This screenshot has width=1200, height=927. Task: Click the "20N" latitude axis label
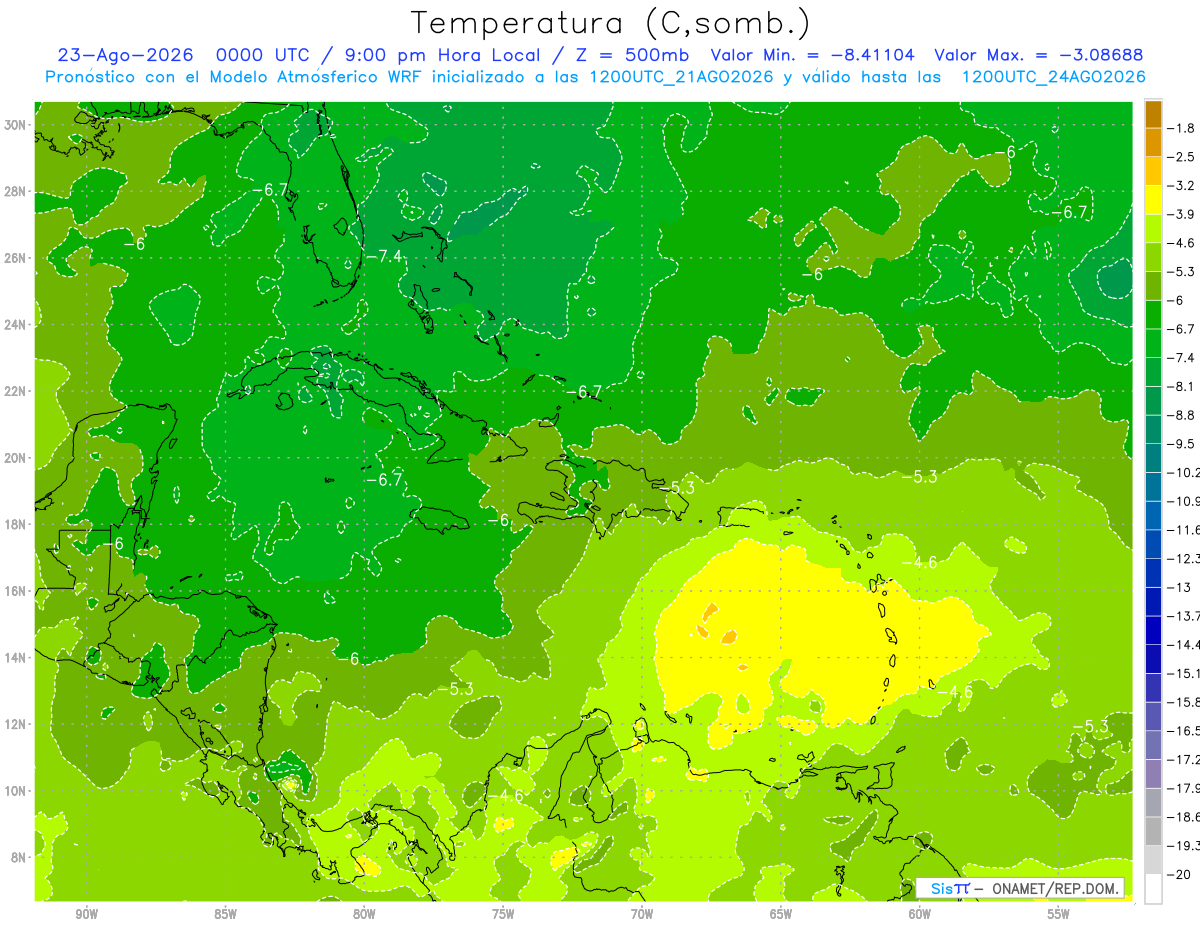(x=16, y=458)
